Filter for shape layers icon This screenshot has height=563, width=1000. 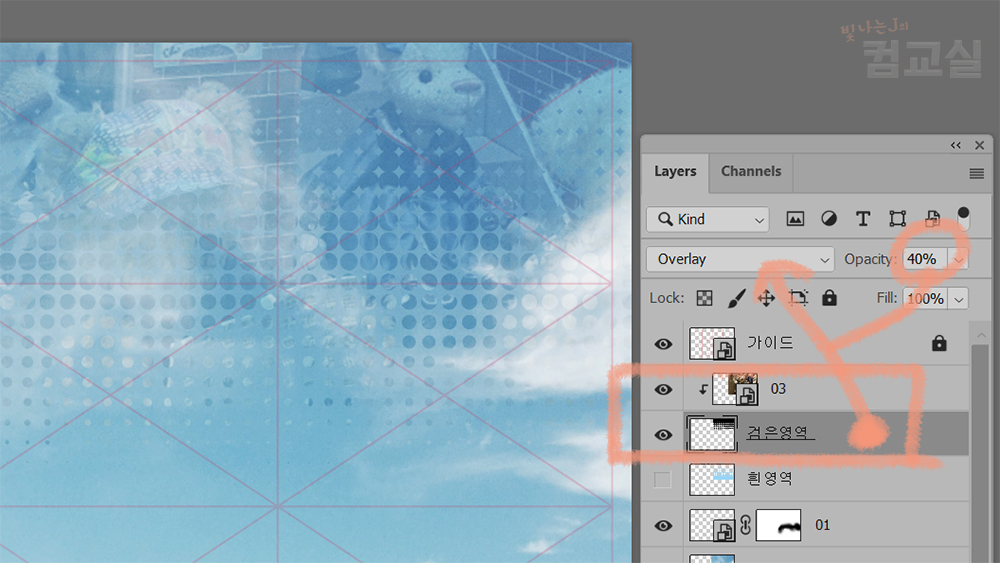tap(897, 219)
